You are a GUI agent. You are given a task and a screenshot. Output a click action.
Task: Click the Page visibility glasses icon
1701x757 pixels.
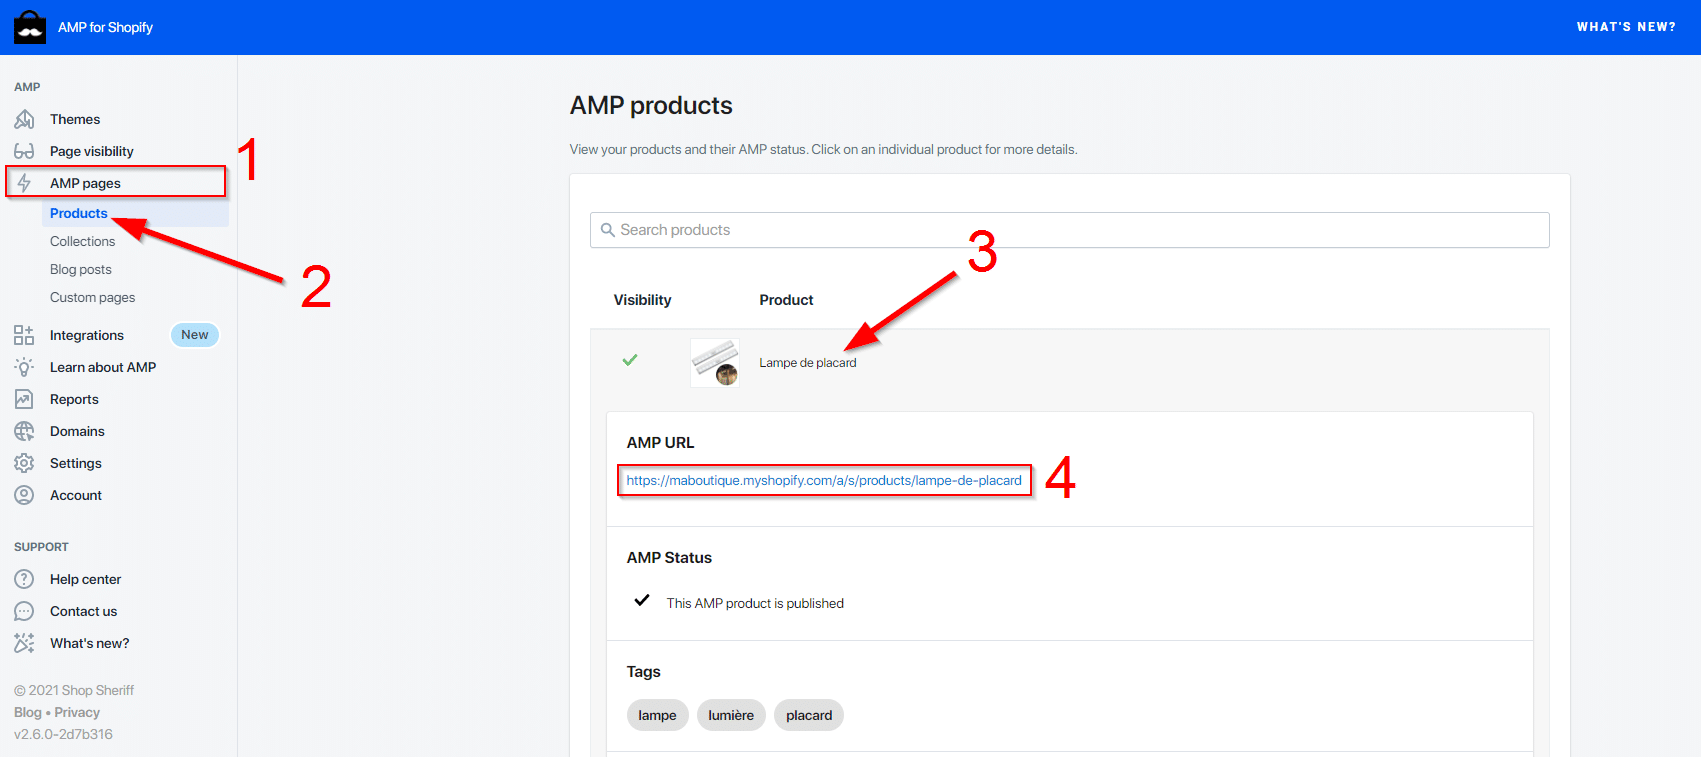click(x=24, y=151)
